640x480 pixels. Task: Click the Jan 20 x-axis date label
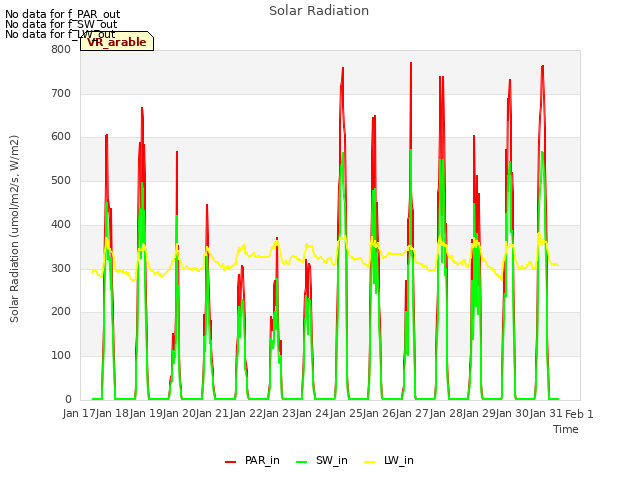(x=179, y=413)
